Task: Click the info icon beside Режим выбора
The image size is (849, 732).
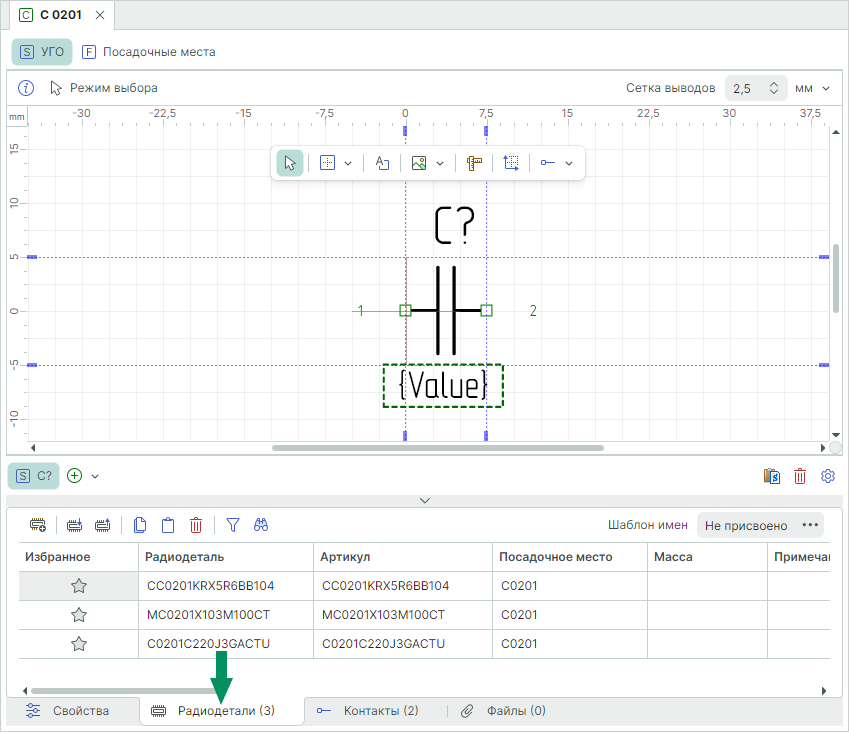Action: pyautogui.click(x=27, y=88)
